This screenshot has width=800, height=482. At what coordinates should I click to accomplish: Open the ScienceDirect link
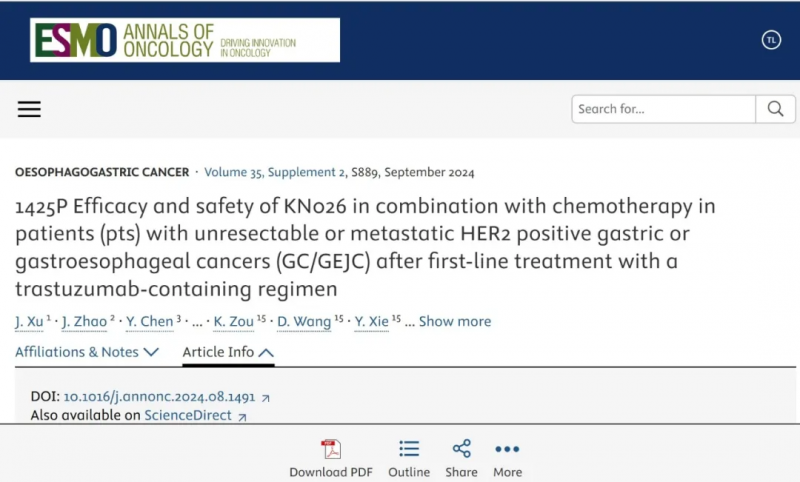tap(188, 415)
